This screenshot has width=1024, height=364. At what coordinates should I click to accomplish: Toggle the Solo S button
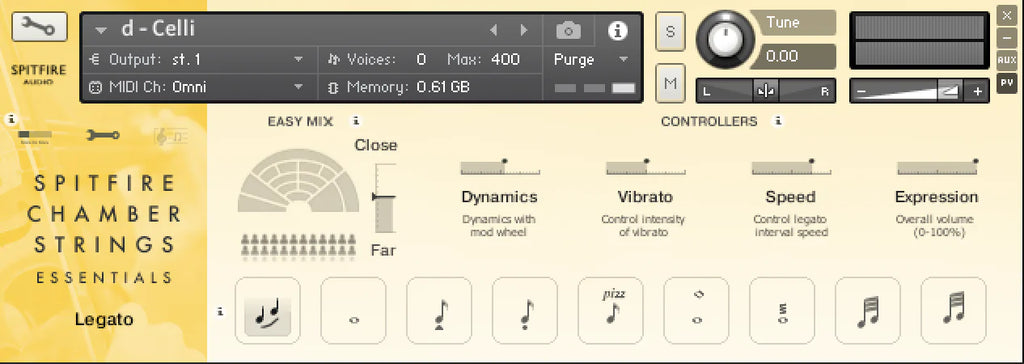pyautogui.click(x=670, y=31)
